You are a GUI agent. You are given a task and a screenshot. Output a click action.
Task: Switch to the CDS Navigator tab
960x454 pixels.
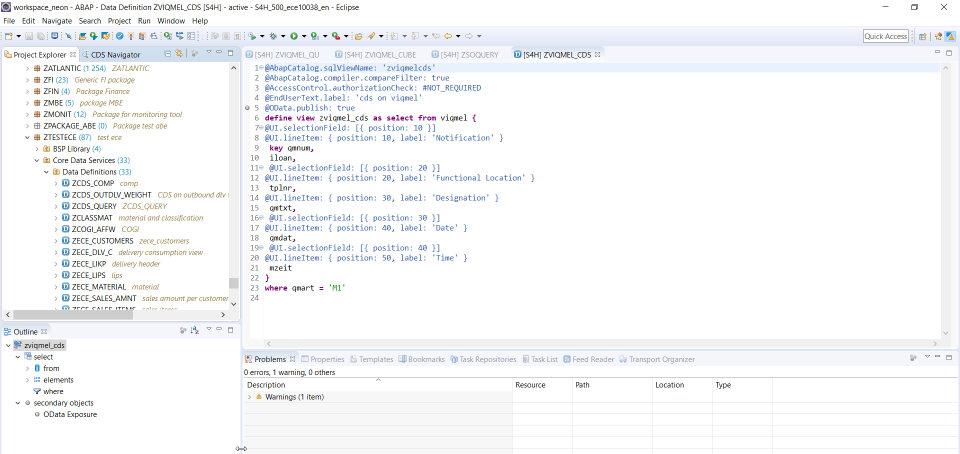pos(111,54)
